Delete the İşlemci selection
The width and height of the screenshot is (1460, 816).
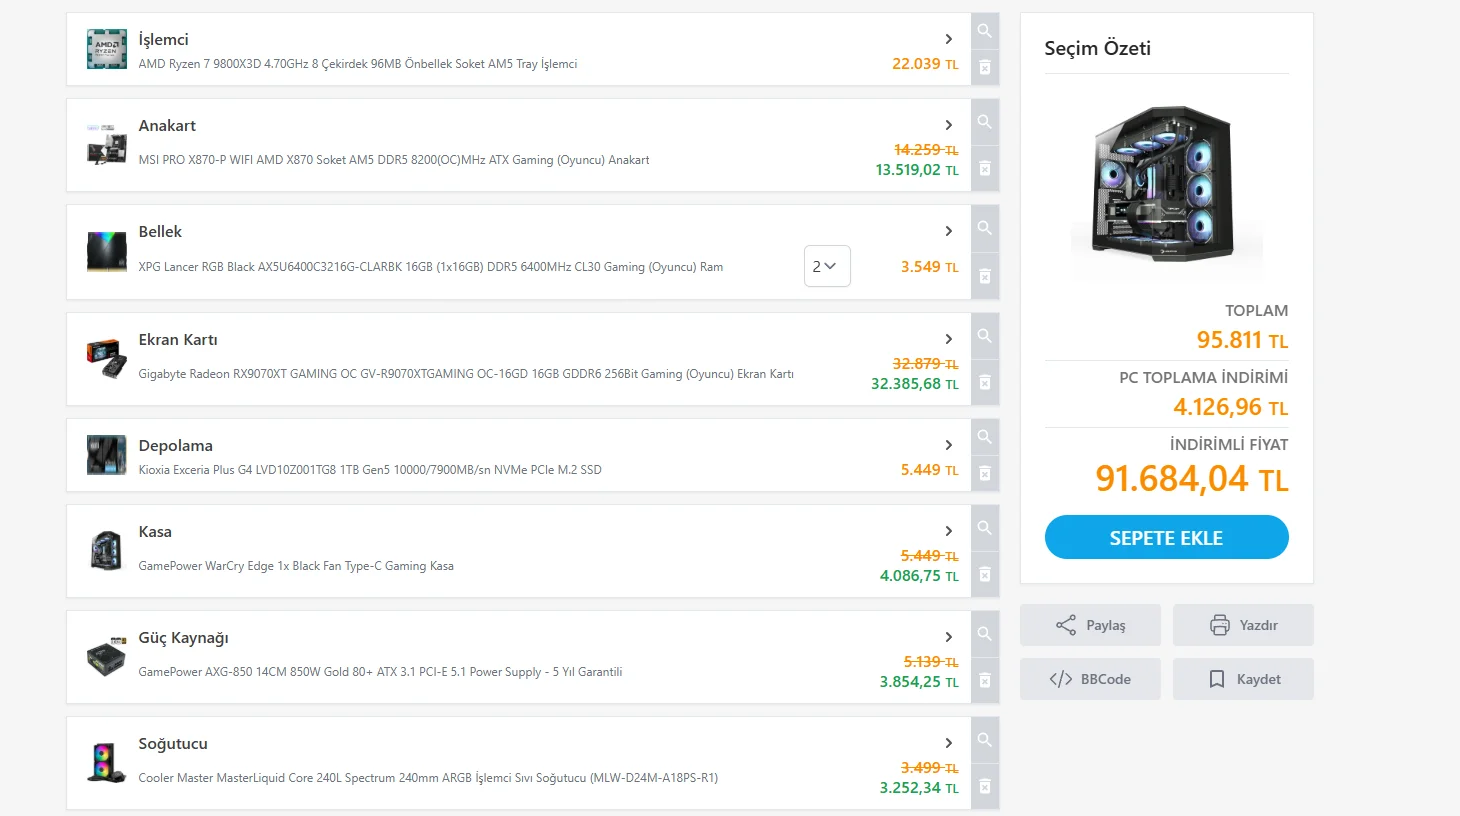click(985, 67)
